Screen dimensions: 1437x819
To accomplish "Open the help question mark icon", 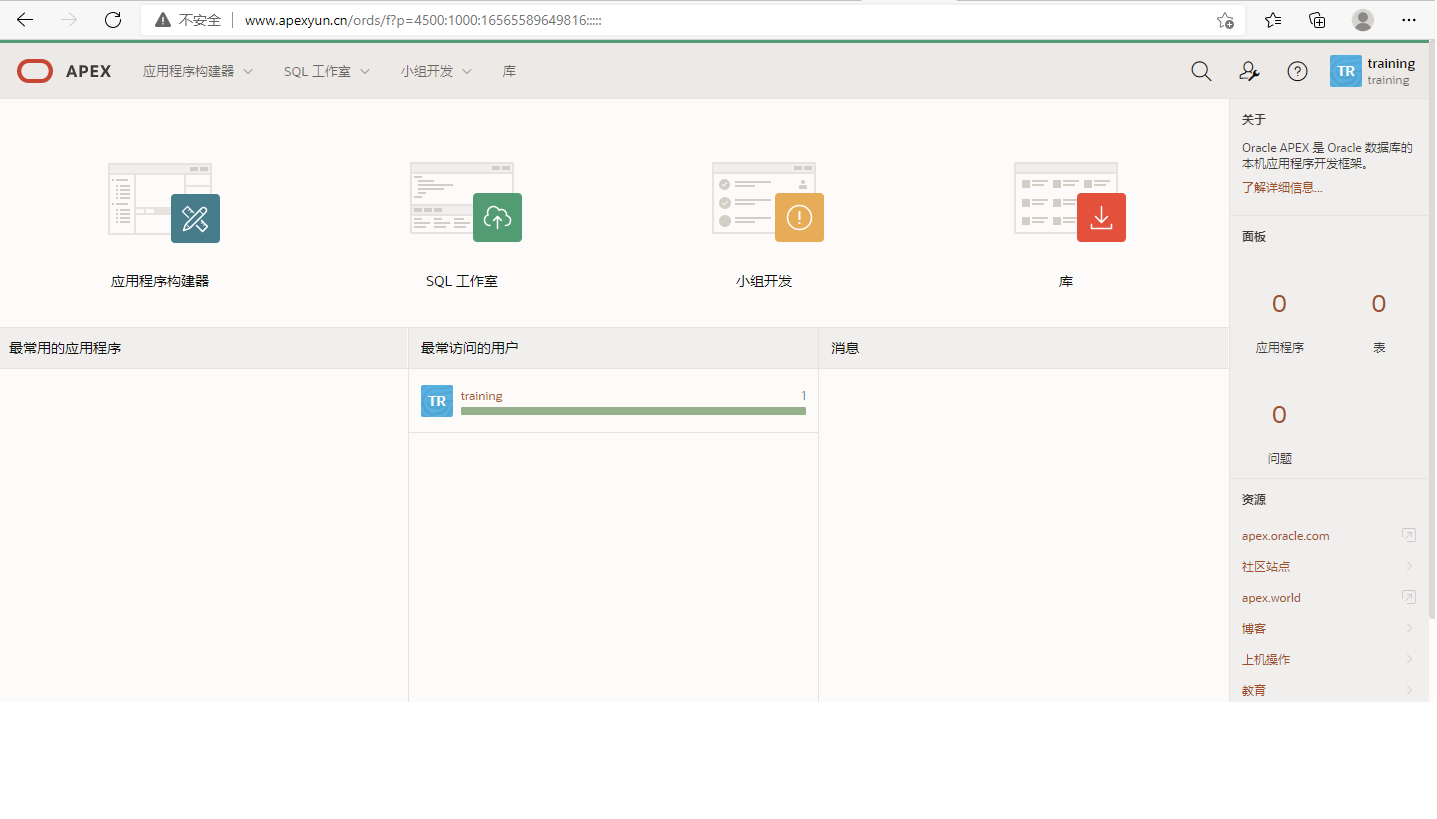I will (1297, 71).
